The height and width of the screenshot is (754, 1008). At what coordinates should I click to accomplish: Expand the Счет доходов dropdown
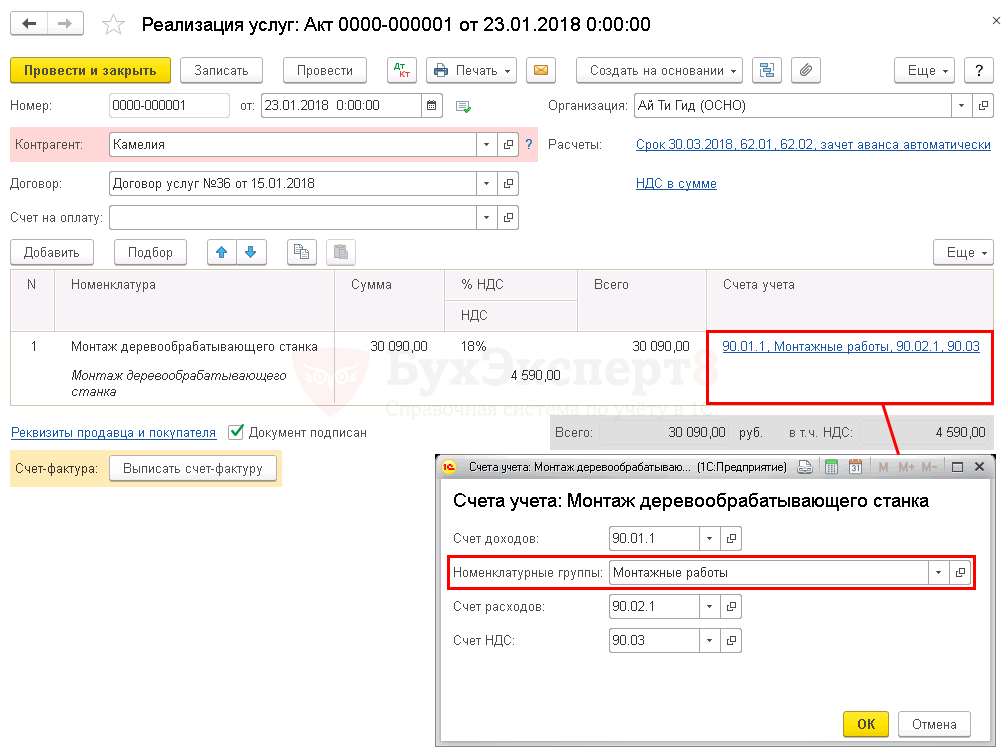click(x=710, y=539)
